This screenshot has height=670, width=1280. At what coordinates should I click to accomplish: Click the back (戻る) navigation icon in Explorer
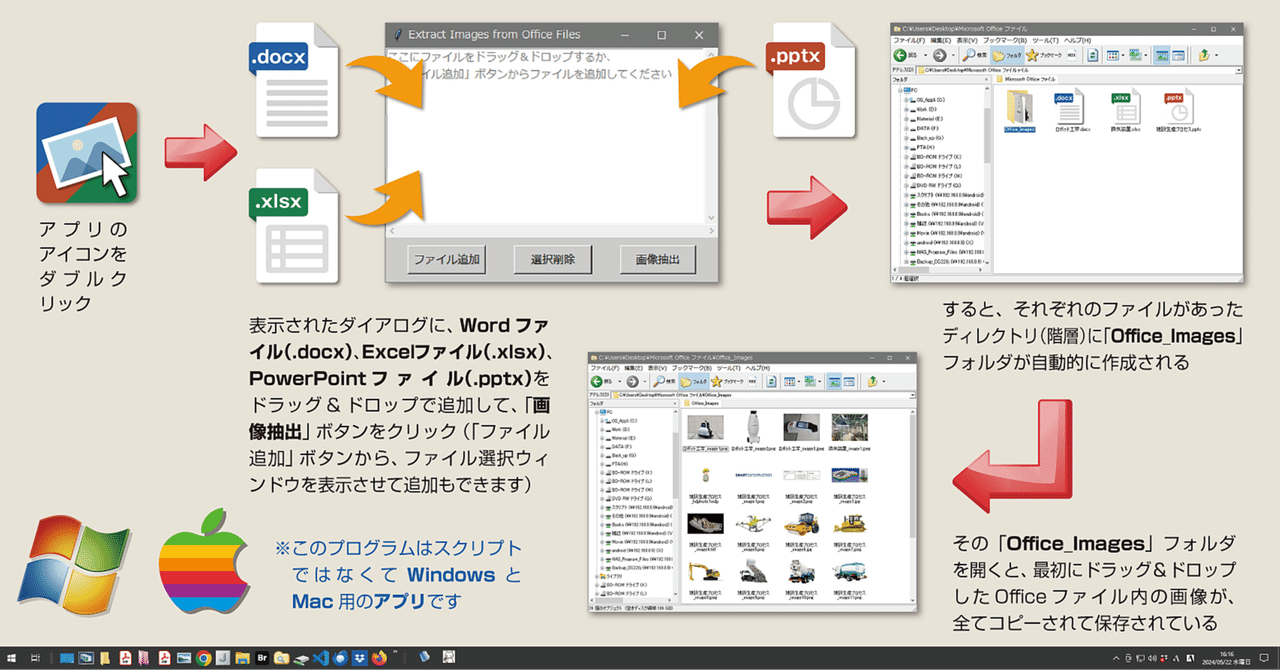click(901, 54)
